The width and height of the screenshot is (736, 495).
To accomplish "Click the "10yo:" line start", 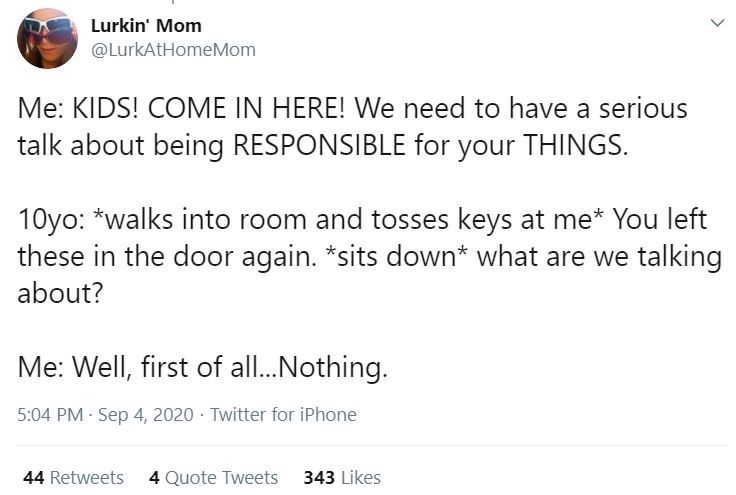I will [x=45, y=219].
